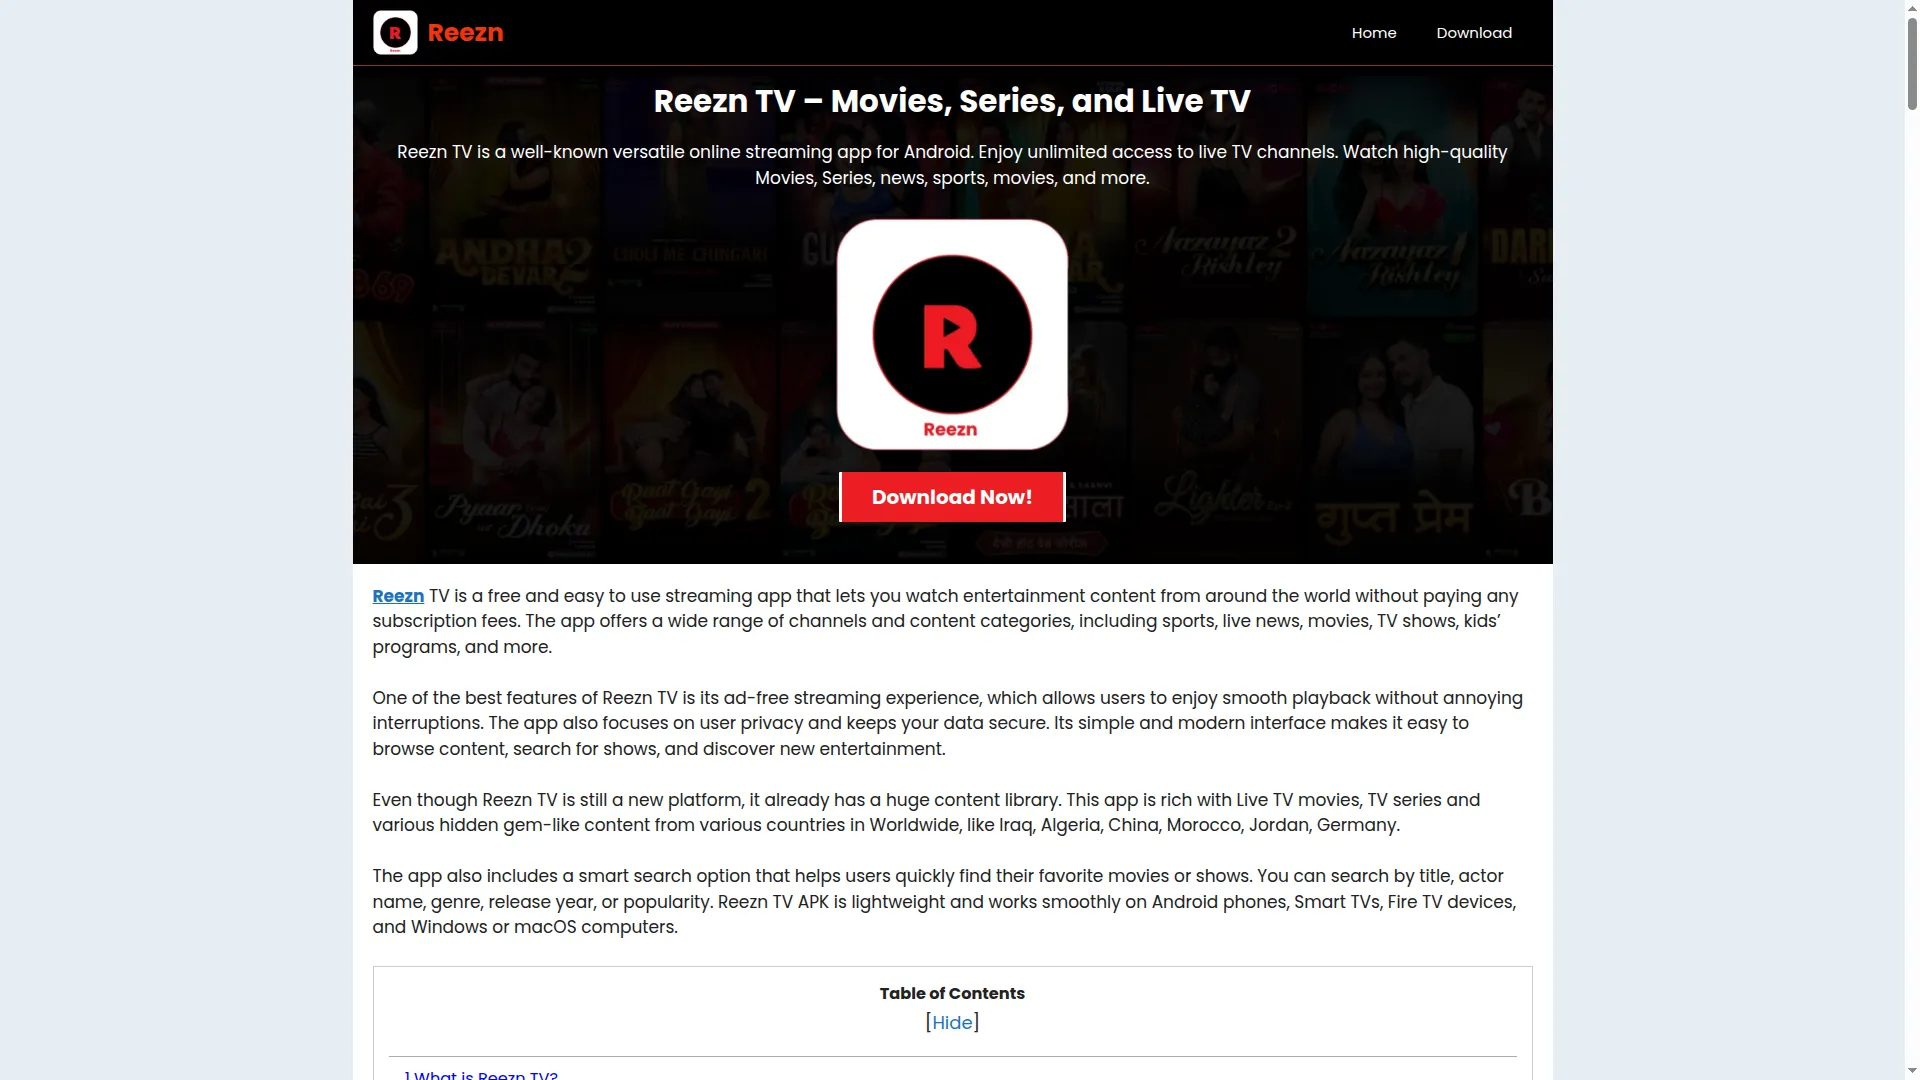Follow the Reezn hyperlink in first paragraph
This screenshot has width=1920, height=1080.
[x=398, y=596]
